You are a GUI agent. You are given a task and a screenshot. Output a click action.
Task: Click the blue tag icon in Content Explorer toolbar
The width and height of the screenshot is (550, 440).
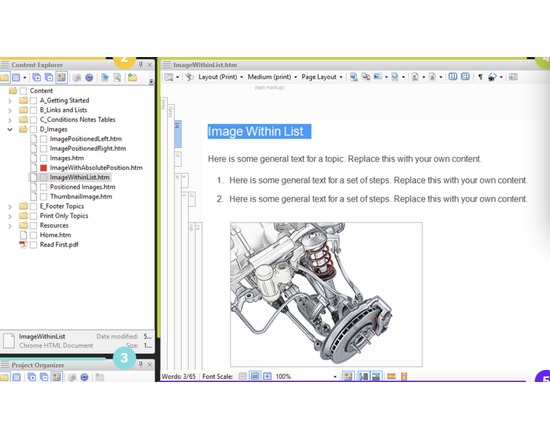click(x=105, y=78)
